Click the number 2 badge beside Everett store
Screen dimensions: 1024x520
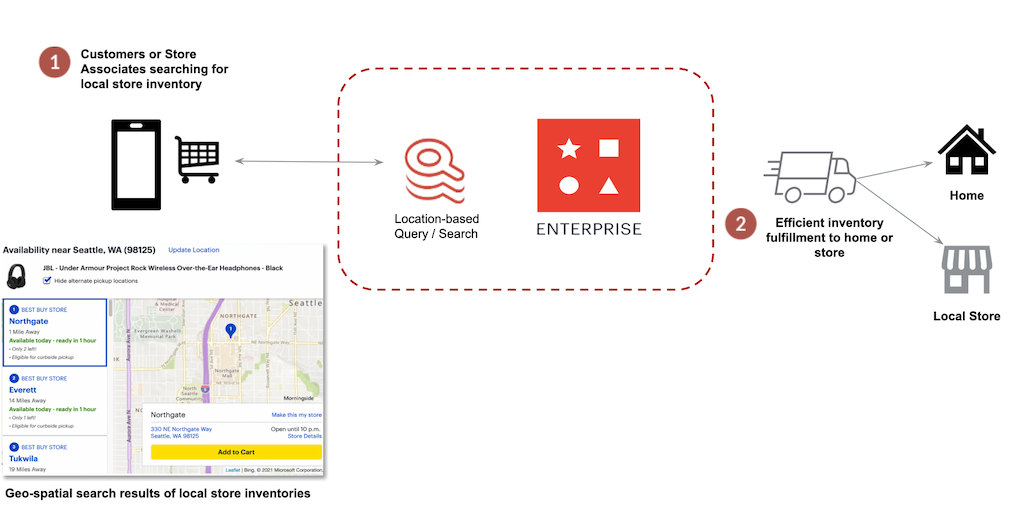coord(14,378)
